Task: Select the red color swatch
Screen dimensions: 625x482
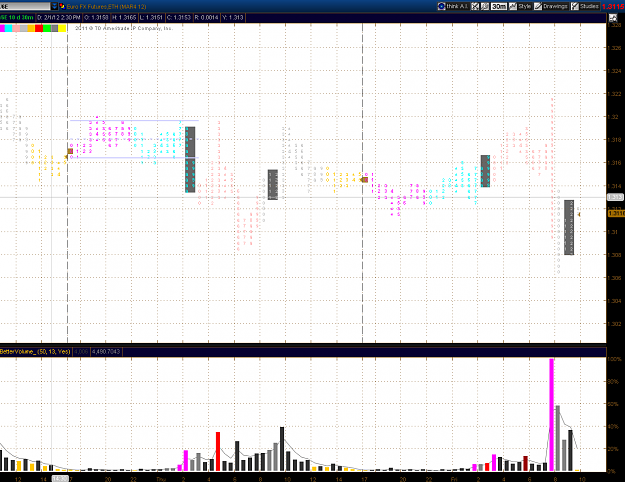Action: coord(39,28)
